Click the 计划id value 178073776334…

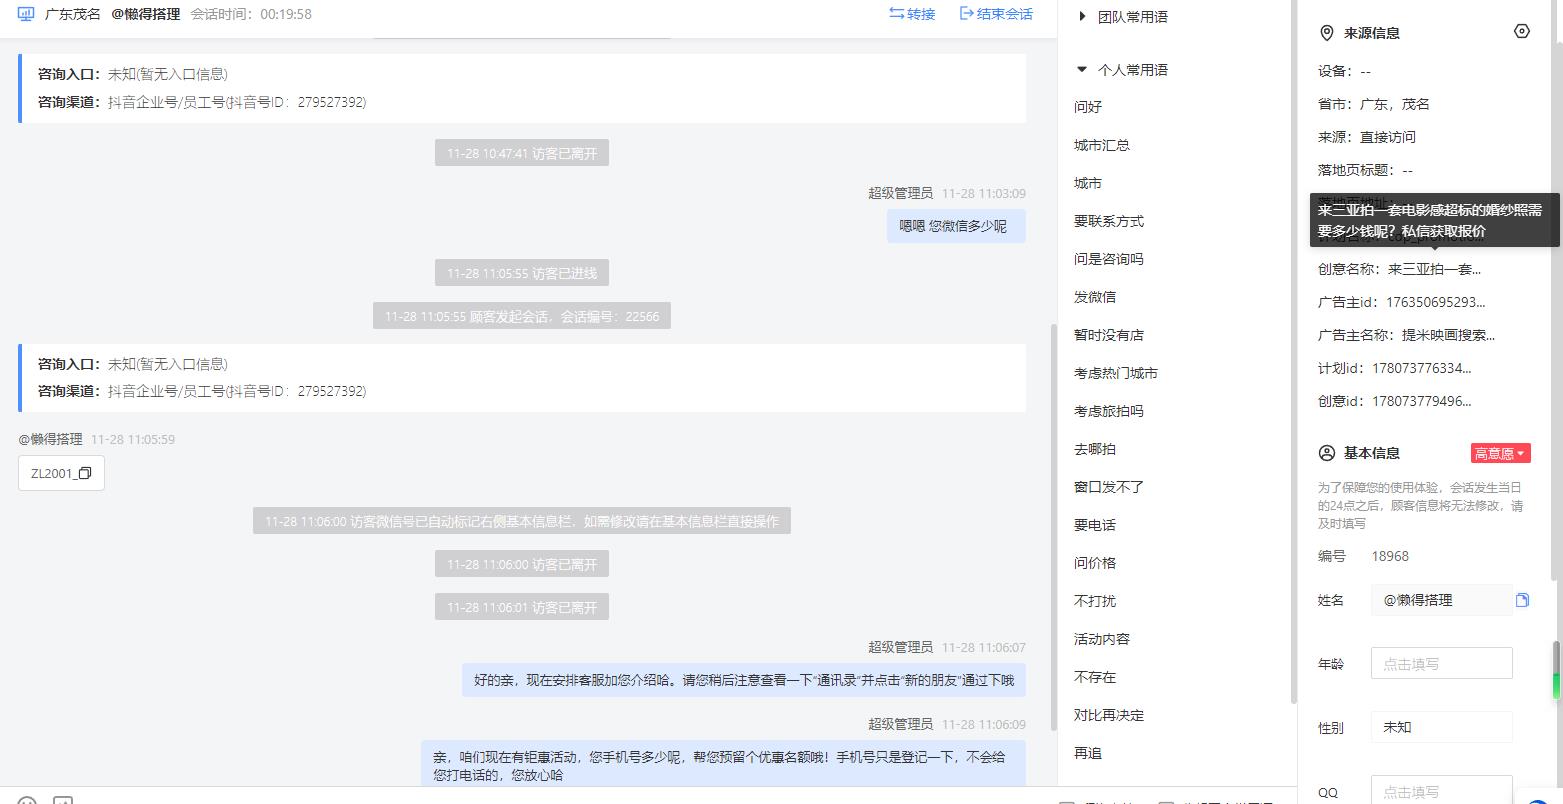click(1421, 368)
